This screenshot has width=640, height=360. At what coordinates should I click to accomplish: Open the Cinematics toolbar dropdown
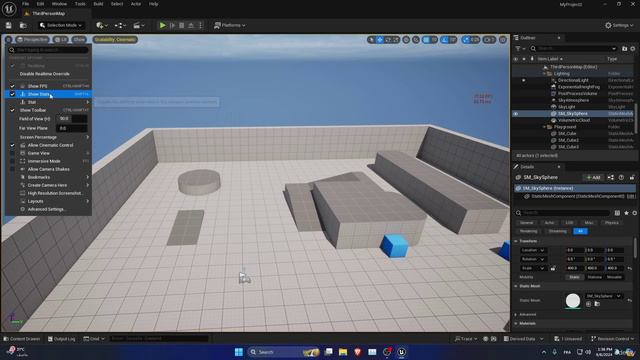coord(138,25)
